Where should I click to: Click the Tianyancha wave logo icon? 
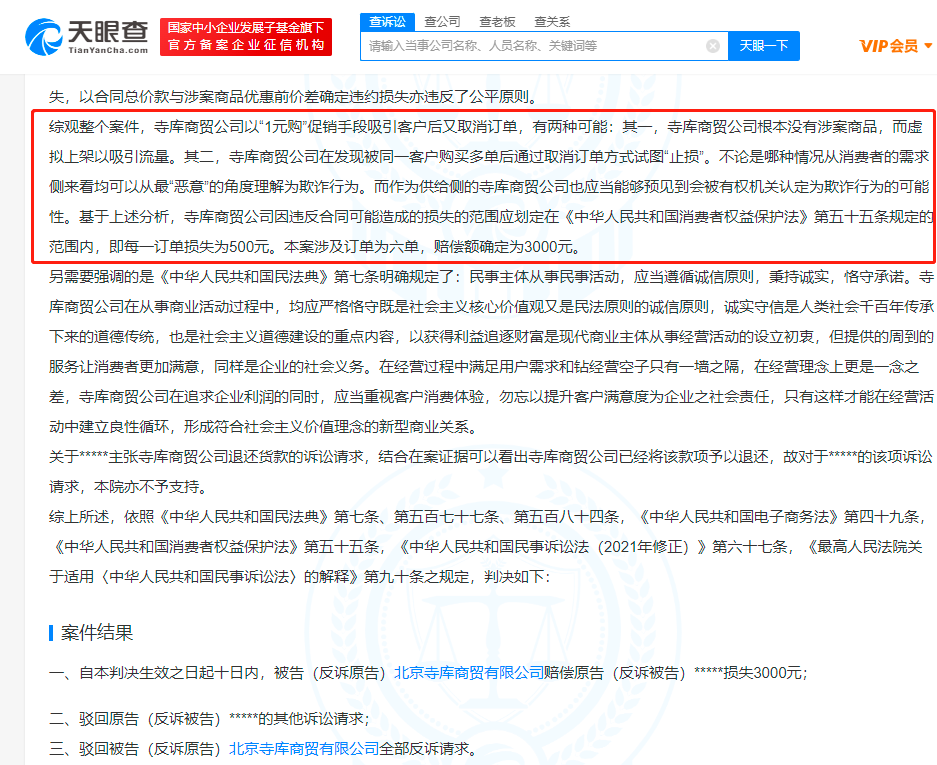42,35
